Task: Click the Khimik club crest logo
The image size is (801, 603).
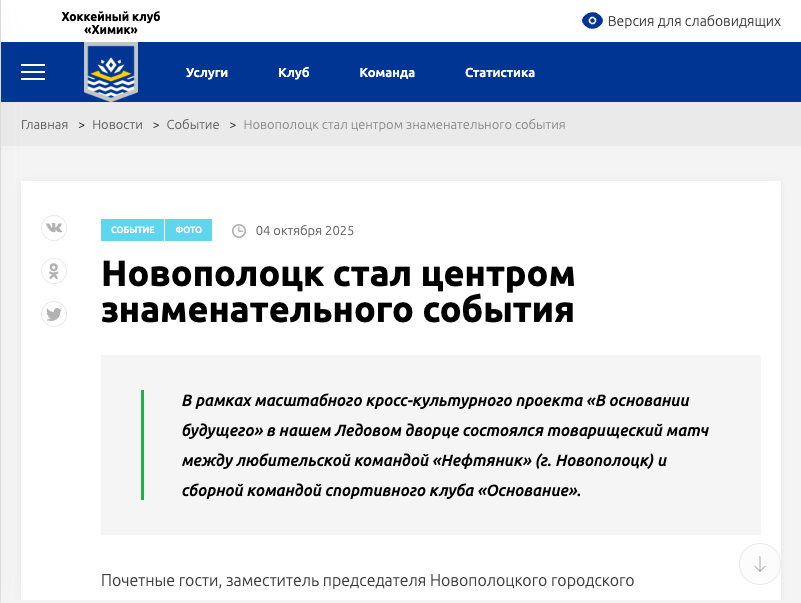Action: [x=111, y=72]
